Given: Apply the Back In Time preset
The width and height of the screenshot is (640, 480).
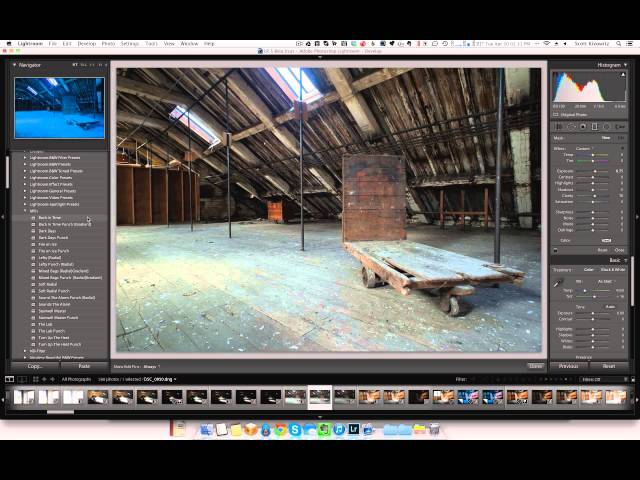Looking at the screenshot, I should [x=49, y=218].
